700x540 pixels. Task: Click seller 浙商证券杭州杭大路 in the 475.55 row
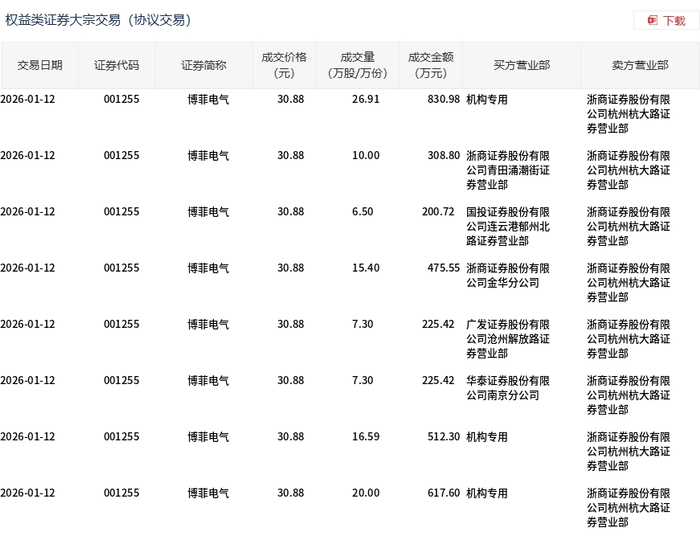pyautogui.click(x=629, y=282)
